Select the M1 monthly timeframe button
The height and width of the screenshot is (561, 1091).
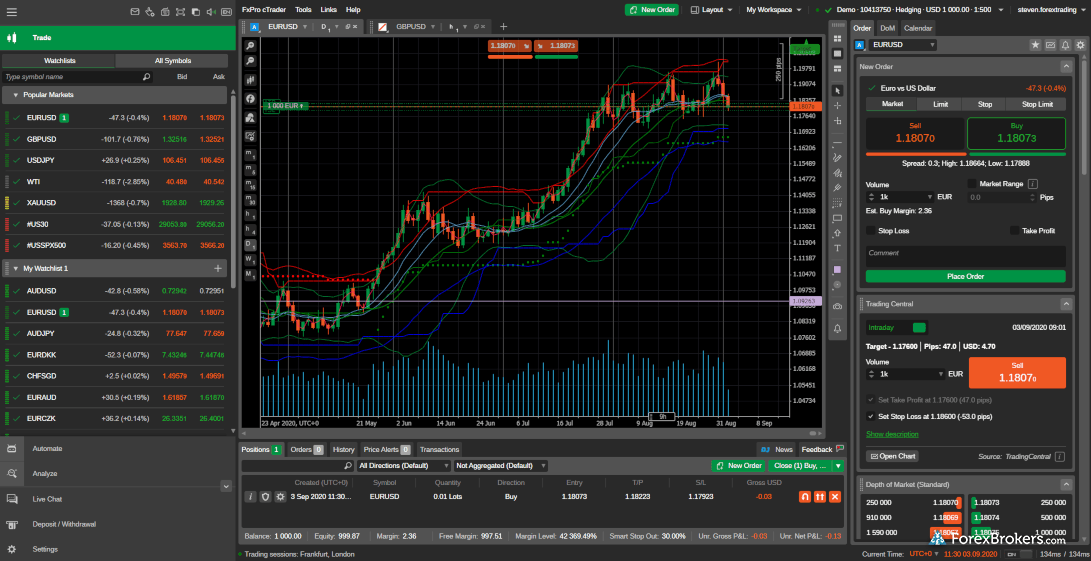[x=250, y=274]
